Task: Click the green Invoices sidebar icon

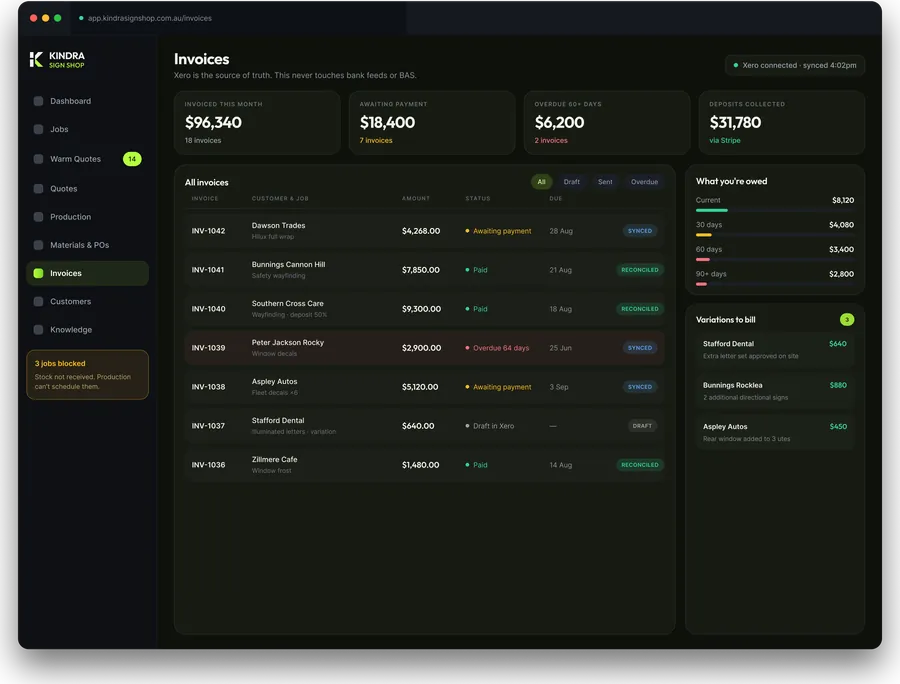Action: 38,273
